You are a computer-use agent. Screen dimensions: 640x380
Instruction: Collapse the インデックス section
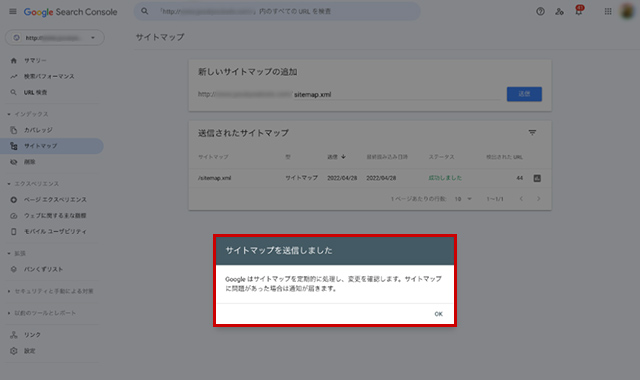pyautogui.click(x=28, y=114)
